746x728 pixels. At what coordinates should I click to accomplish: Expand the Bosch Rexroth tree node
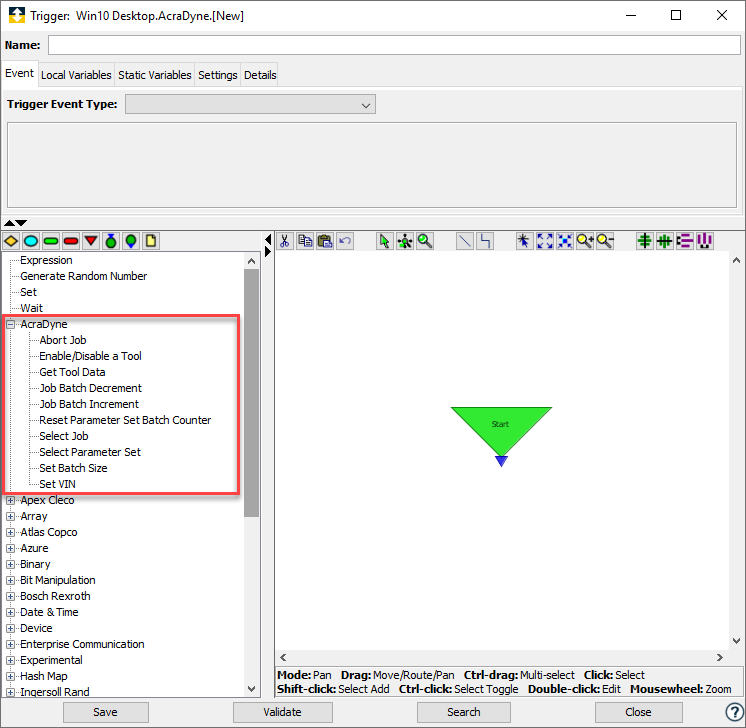pyautogui.click(x=10, y=597)
